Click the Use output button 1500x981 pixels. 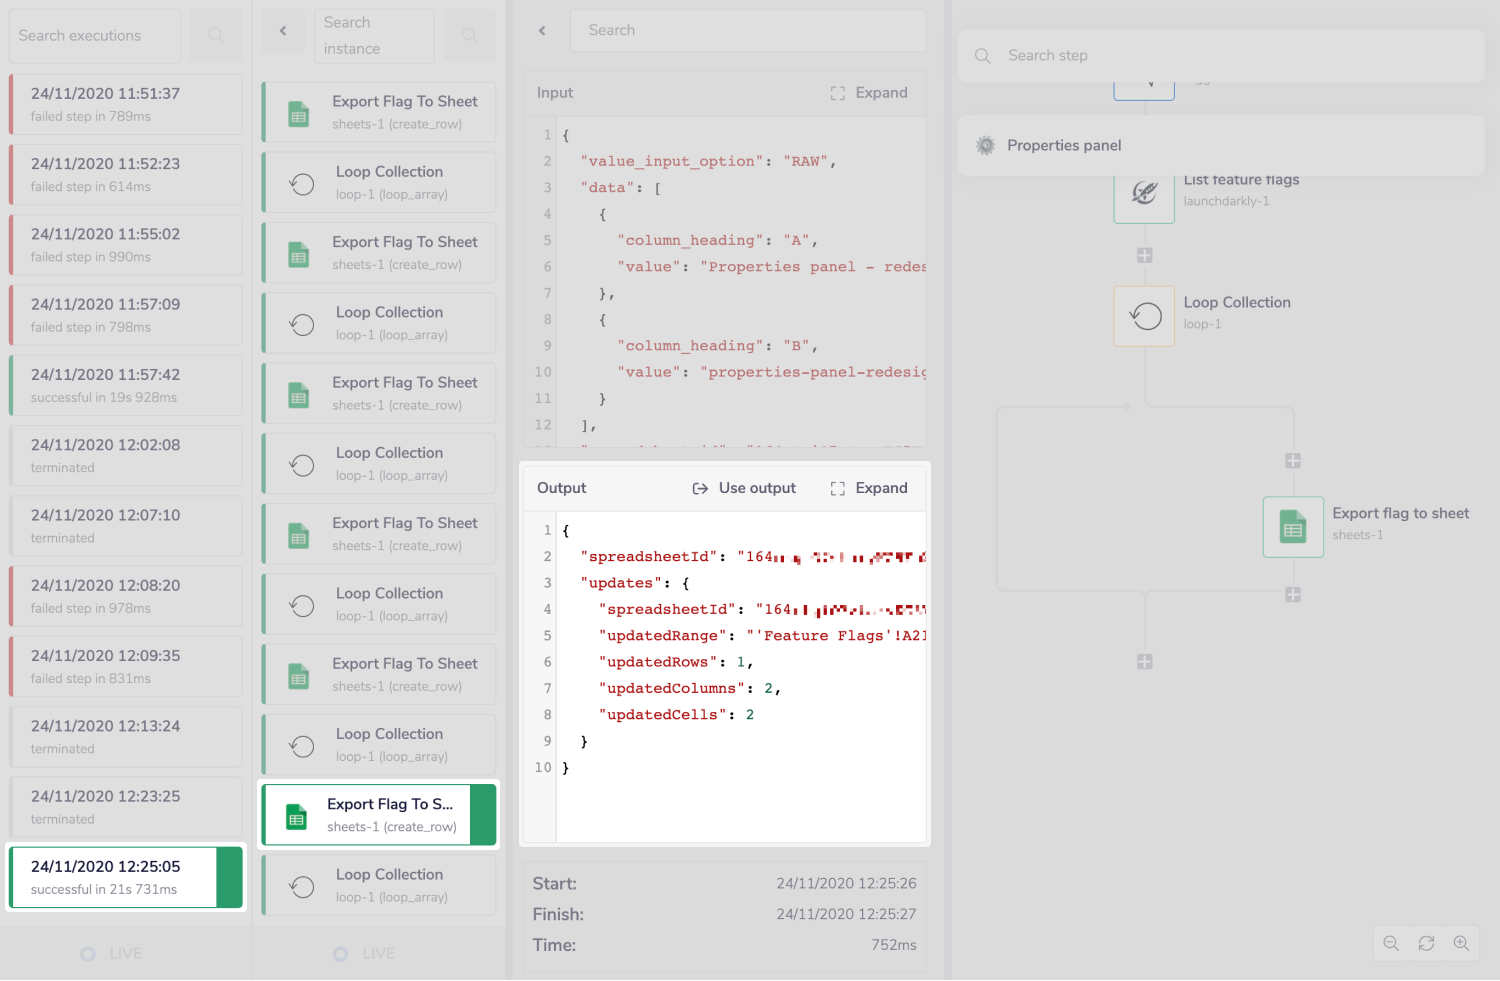click(x=744, y=488)
